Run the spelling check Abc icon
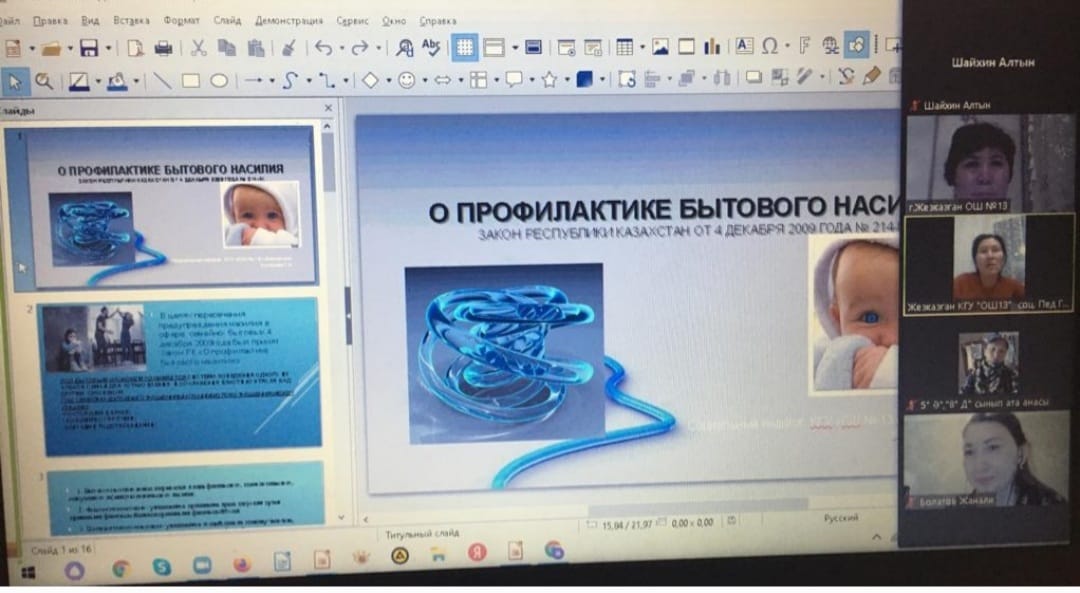This screenshot has width=1080, height=593. (x=431, y=47)
